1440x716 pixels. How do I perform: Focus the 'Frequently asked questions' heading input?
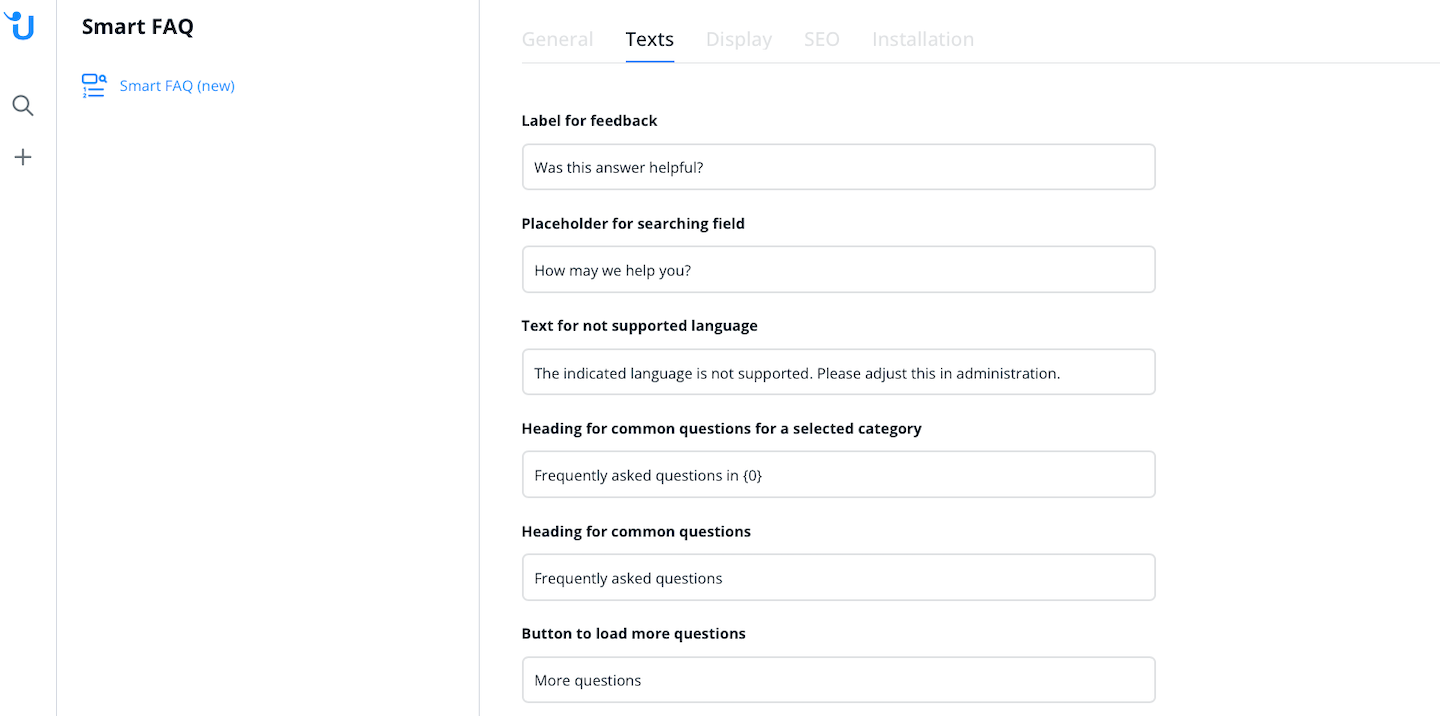click(838, 578)
